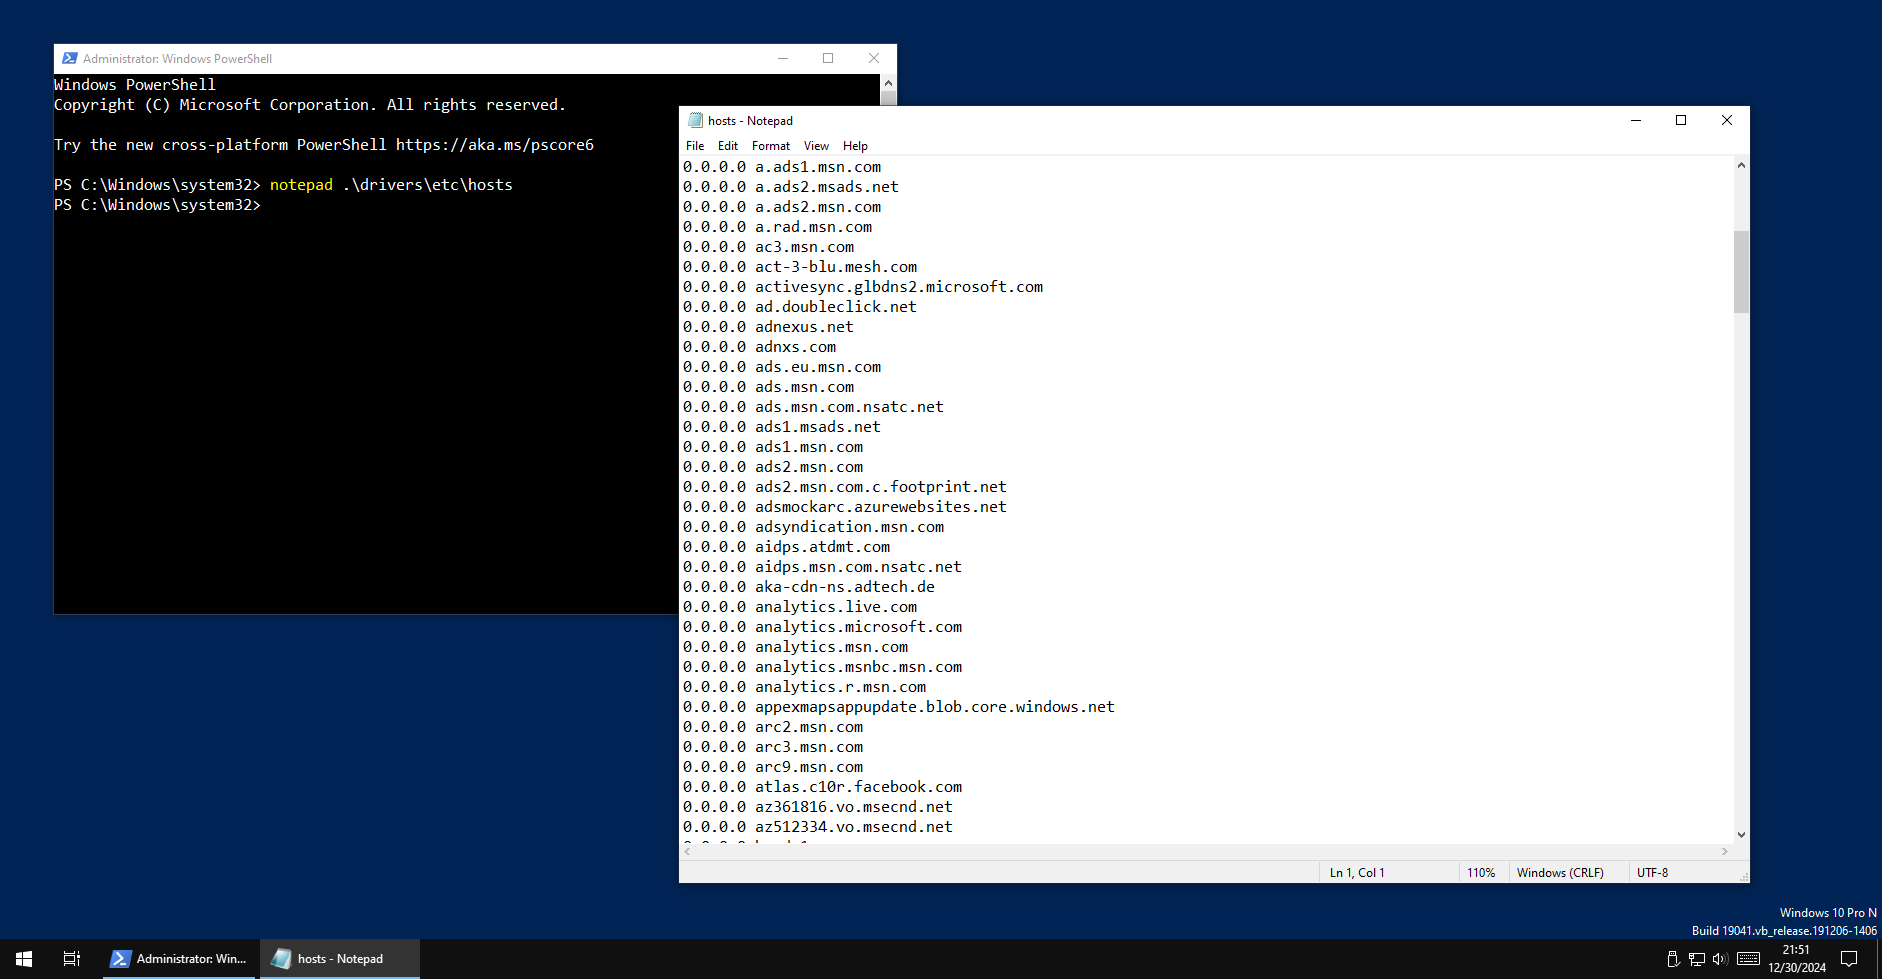Open Notepad Help menu
The height and width of the screenshot is (979, 1882).
tap(855, 146)
